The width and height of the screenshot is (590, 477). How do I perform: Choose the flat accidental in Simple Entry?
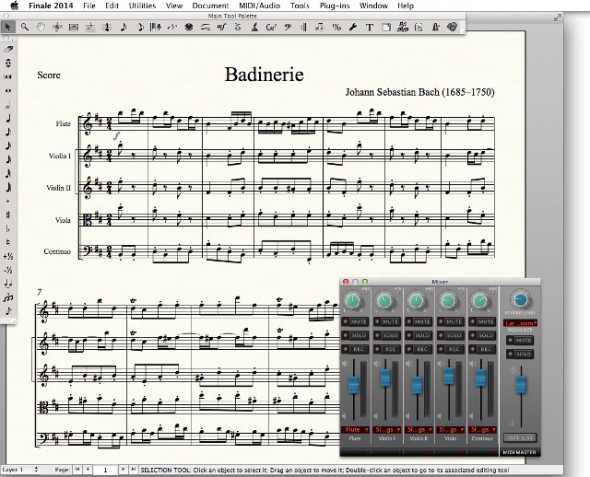(x=8, y=229)
